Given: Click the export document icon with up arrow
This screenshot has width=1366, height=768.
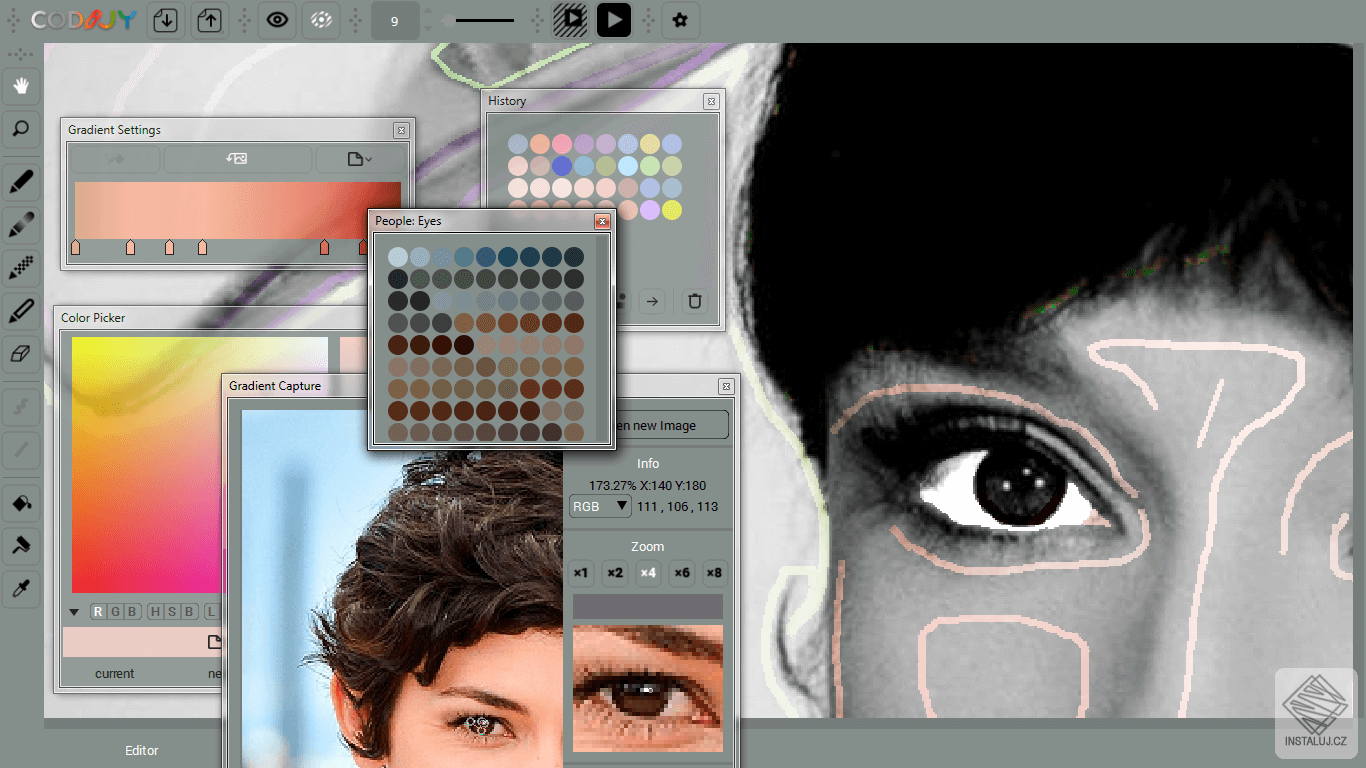Looking at the screenshot, I should coord(209,20).
